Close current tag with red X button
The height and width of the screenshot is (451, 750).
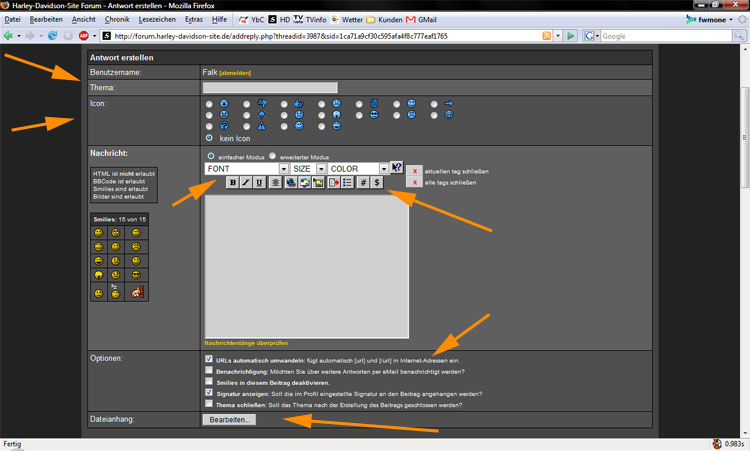(414, 171)
